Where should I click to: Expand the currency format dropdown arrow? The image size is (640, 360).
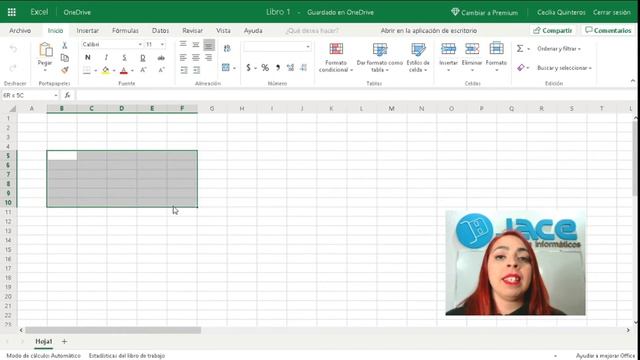coord(256,68)
